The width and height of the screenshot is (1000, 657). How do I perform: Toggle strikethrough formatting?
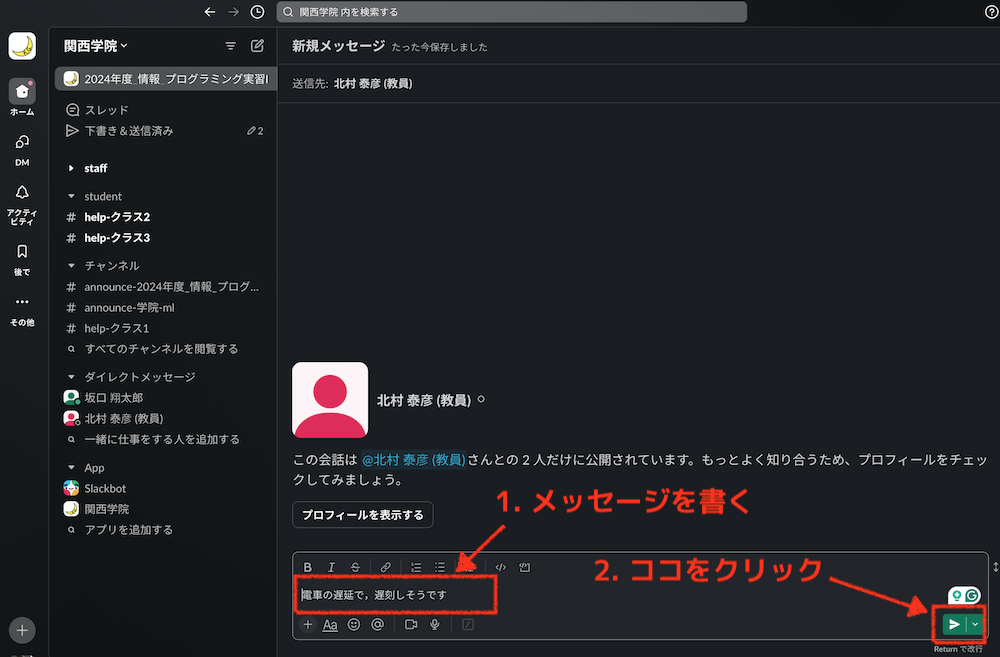355,567
